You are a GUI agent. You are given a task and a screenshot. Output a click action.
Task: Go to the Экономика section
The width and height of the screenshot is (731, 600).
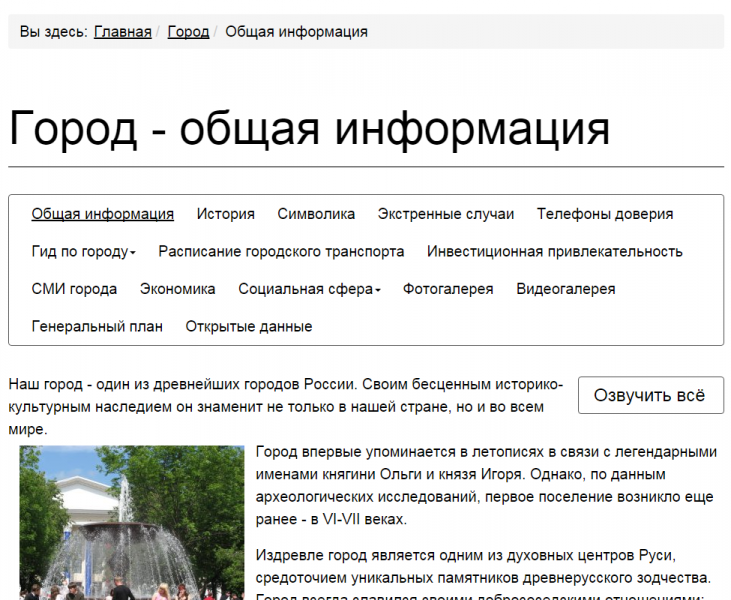(177, 289)
